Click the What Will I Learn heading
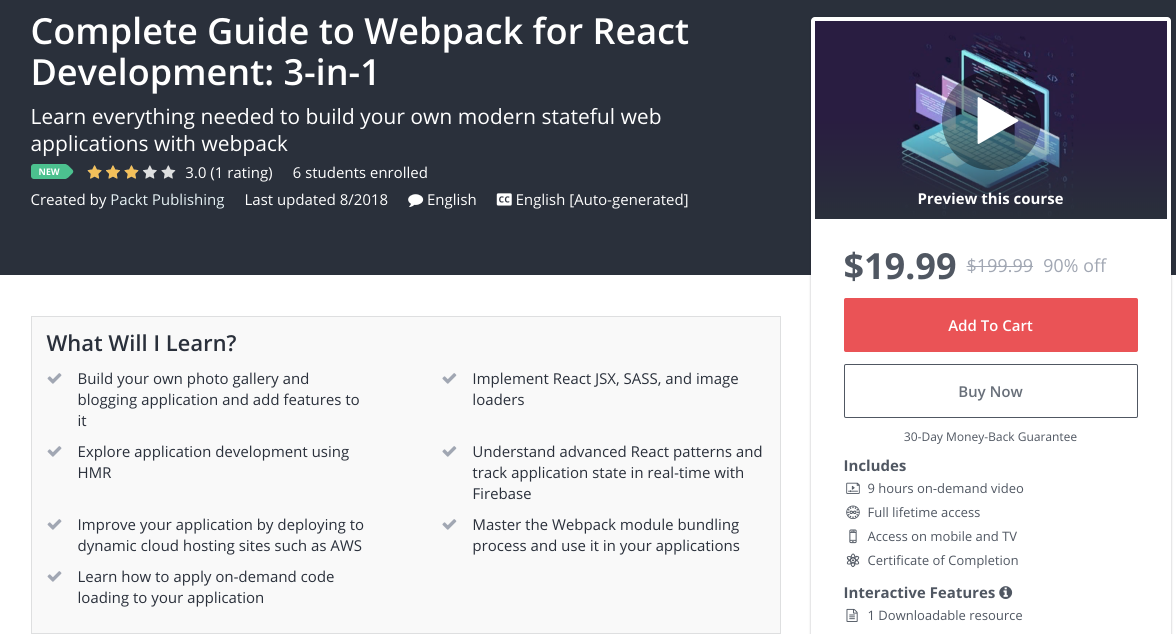Screen dimensions: 1176x634 click(x=141, y=343)
